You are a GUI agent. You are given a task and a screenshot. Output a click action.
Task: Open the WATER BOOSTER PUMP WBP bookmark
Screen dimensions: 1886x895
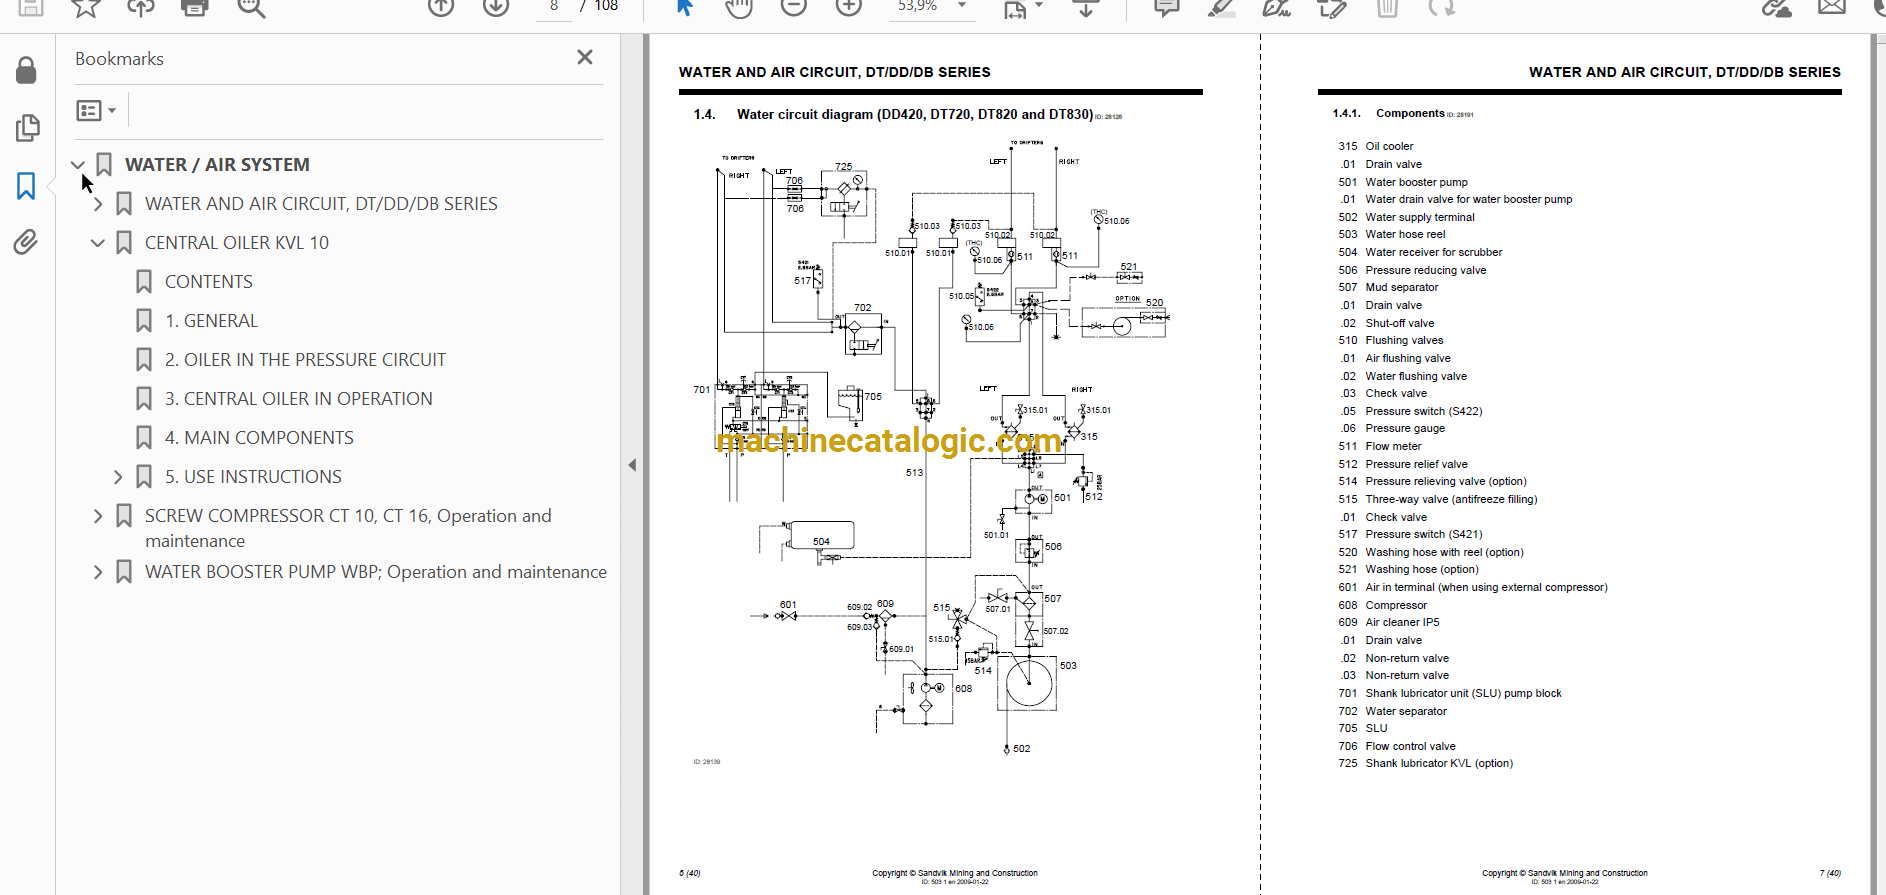(375, 572)
